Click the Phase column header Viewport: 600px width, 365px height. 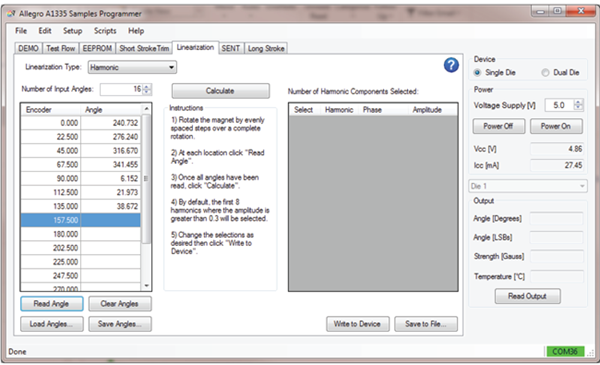tap(372, 110)
